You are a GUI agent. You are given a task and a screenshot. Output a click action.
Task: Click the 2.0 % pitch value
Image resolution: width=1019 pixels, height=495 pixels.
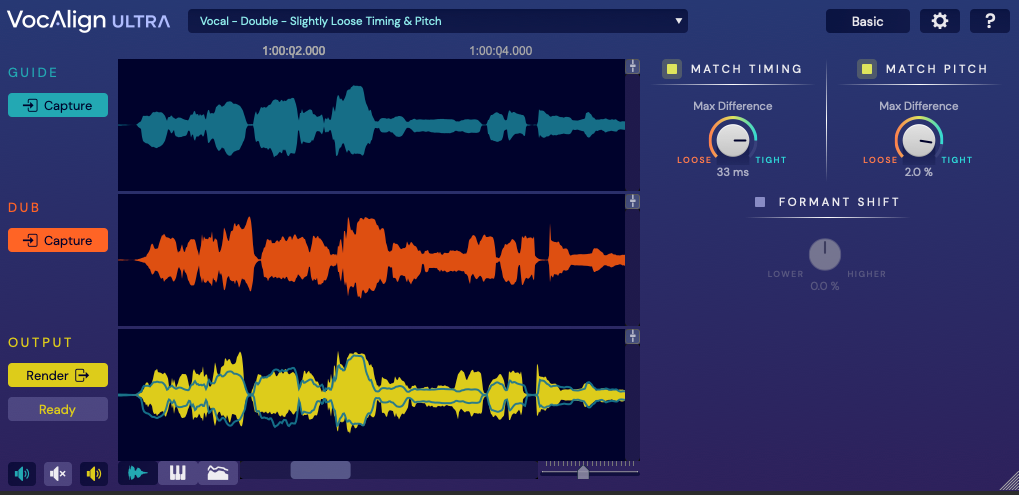[918, 172]
